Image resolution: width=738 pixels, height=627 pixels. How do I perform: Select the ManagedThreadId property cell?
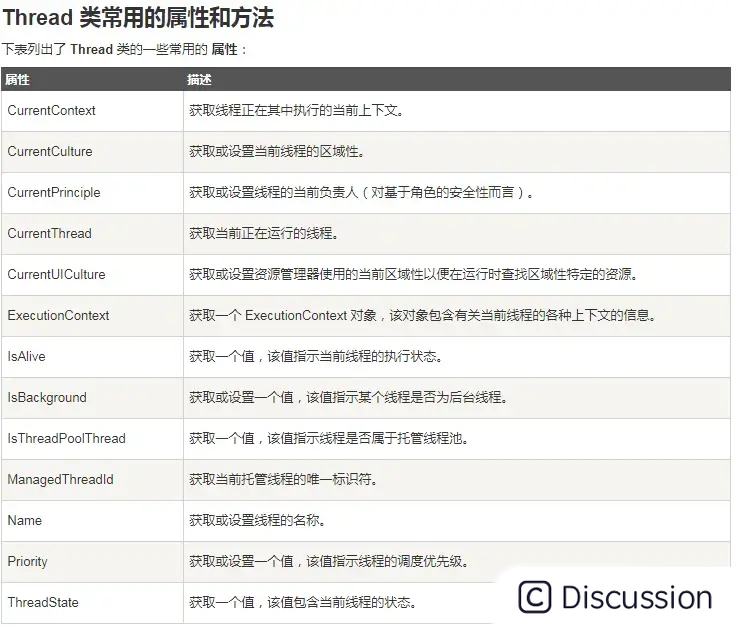coord(92,480)
